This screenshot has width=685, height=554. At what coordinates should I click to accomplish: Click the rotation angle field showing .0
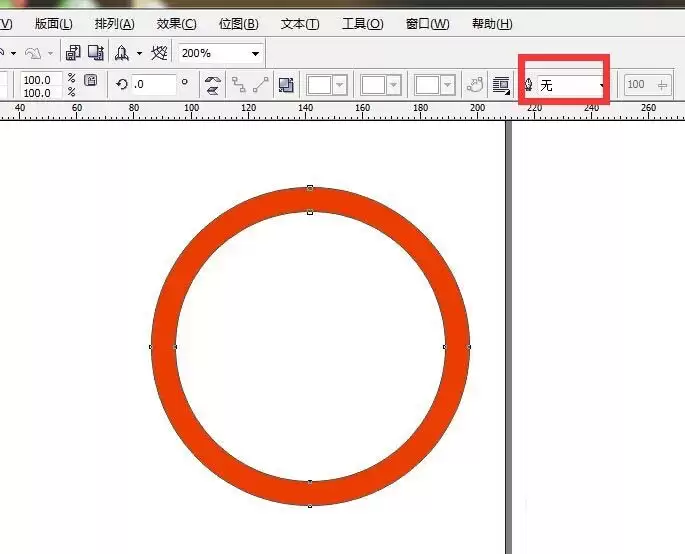tap(154, 84)
